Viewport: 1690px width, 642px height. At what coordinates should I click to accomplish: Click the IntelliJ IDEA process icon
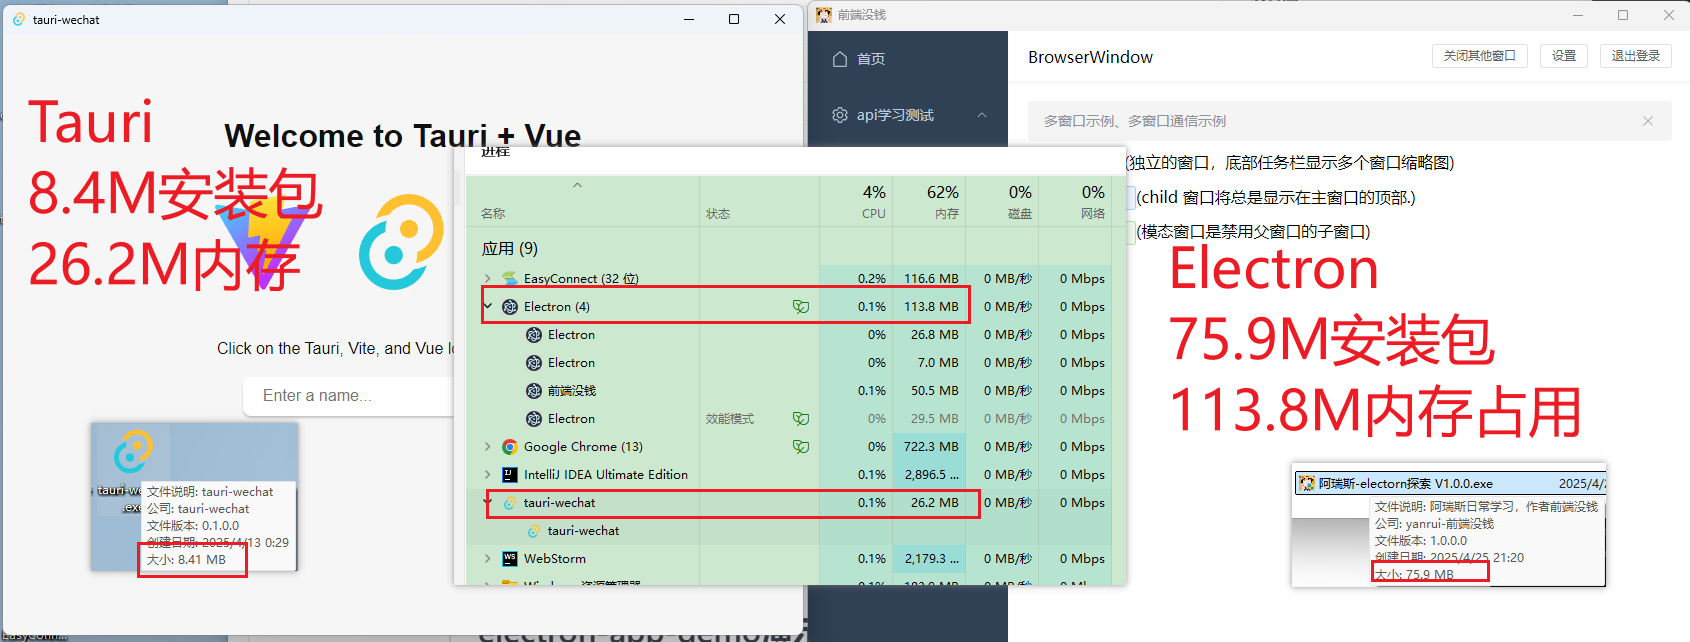[x=510, y=475]
